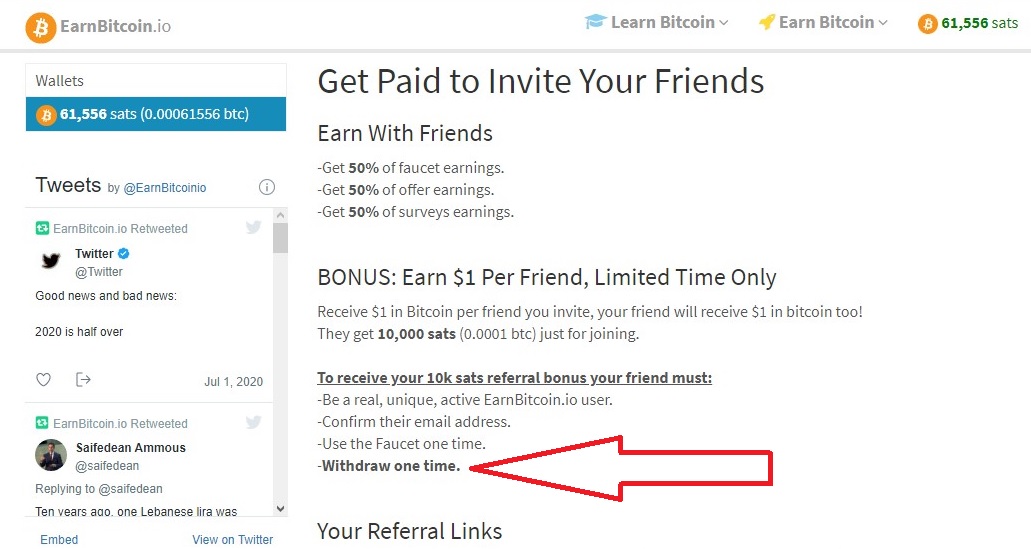This screenshot has height=549, width=1031.
Task: Click View on Twitter link
Action: point(232,540)
